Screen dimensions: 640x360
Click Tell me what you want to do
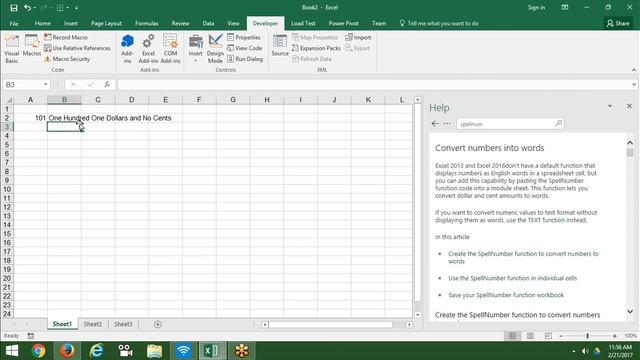(439, 23)
